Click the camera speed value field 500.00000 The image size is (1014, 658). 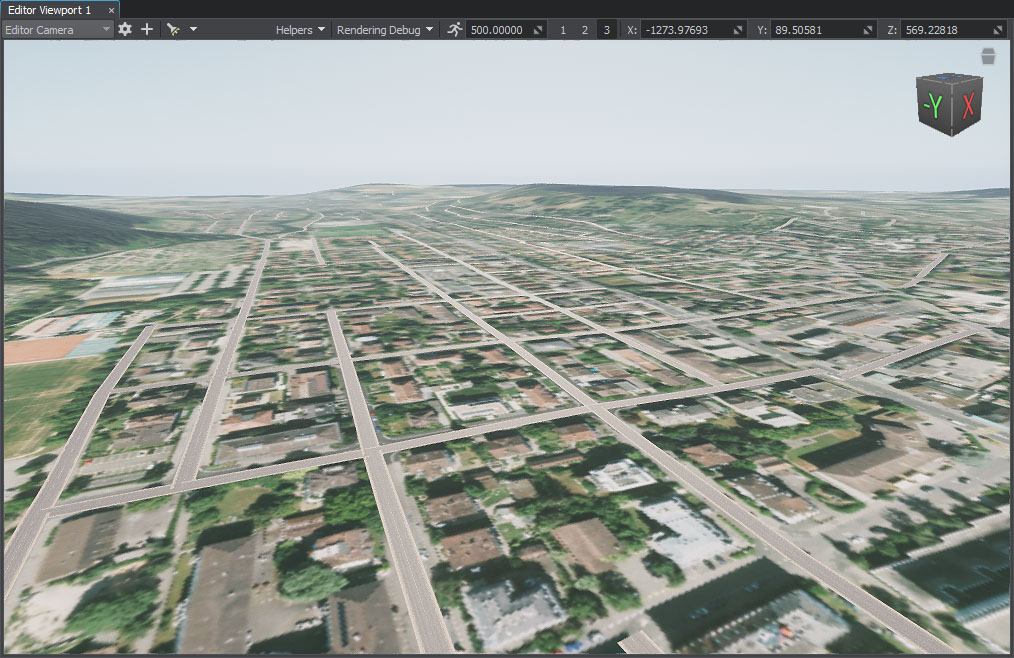[497, 30]
